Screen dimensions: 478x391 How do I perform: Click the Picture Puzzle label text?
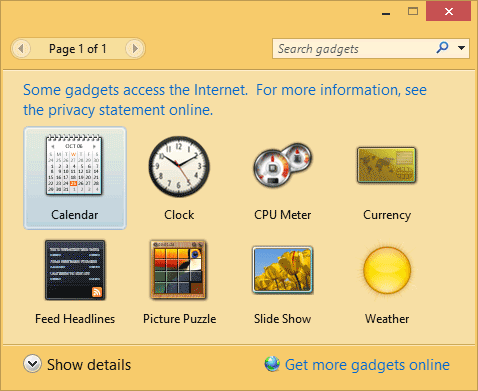[180, 319]
